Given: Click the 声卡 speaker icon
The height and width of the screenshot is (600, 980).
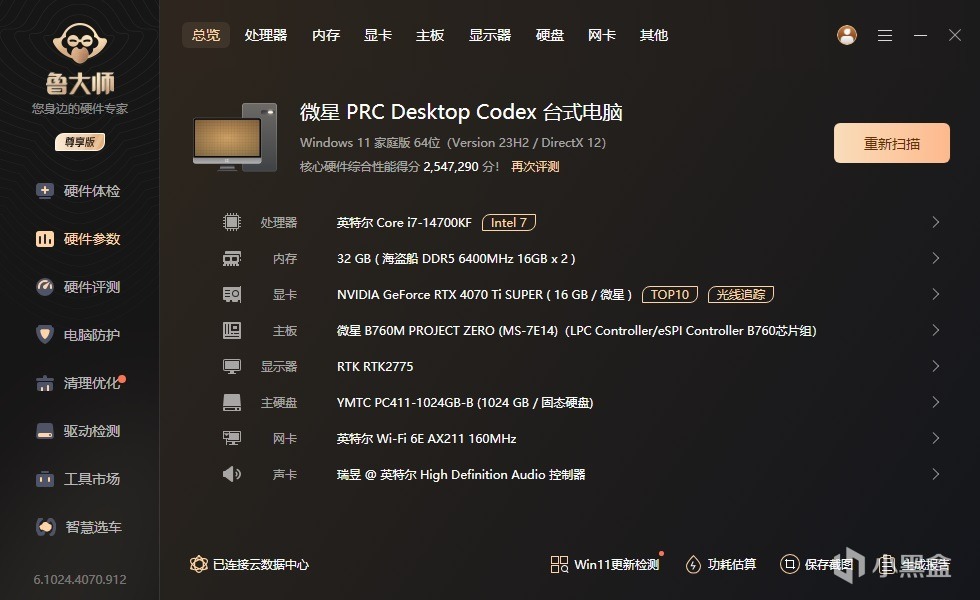Looking at the screenshot, I should [232, 474].
